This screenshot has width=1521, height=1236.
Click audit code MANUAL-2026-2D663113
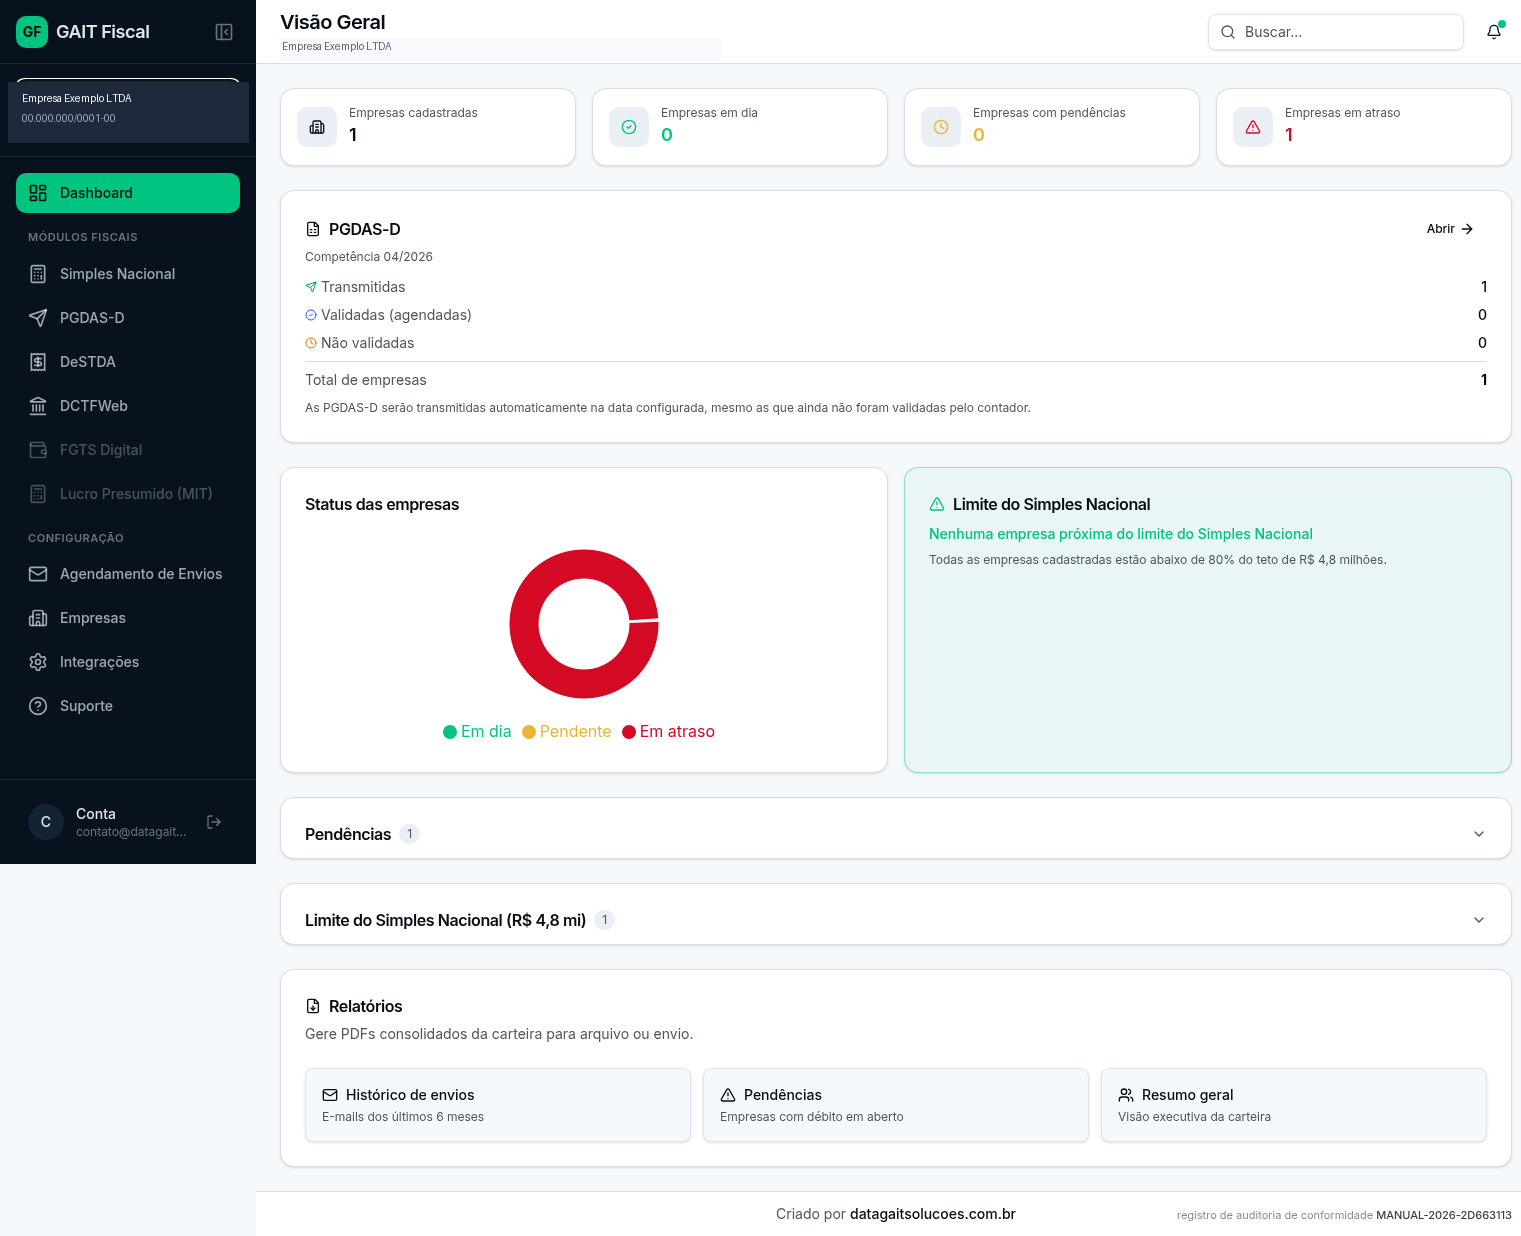[1444, 1215]
